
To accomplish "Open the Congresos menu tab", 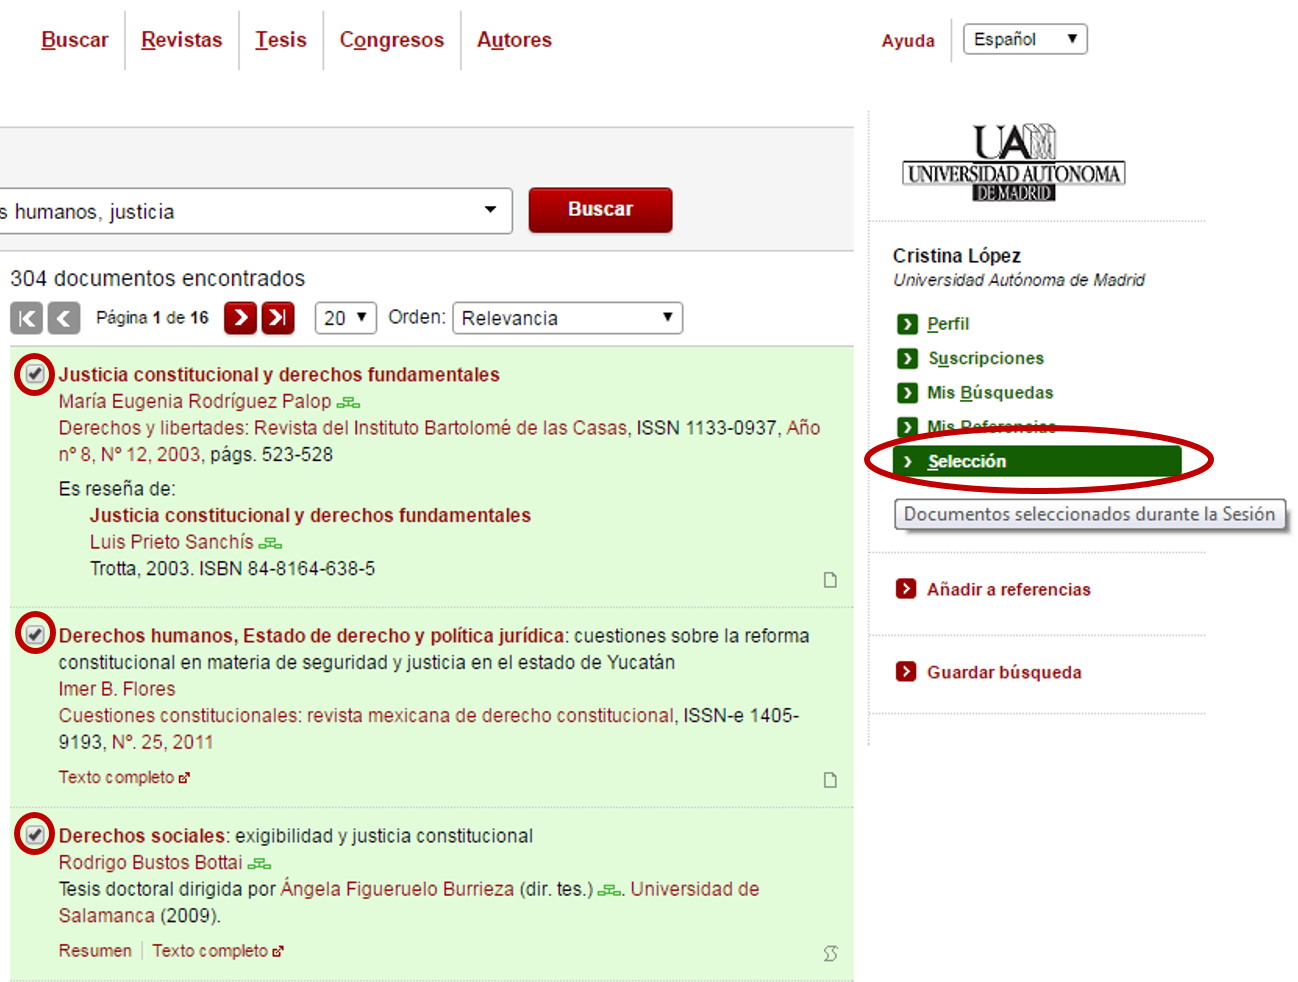I will 392,40.
